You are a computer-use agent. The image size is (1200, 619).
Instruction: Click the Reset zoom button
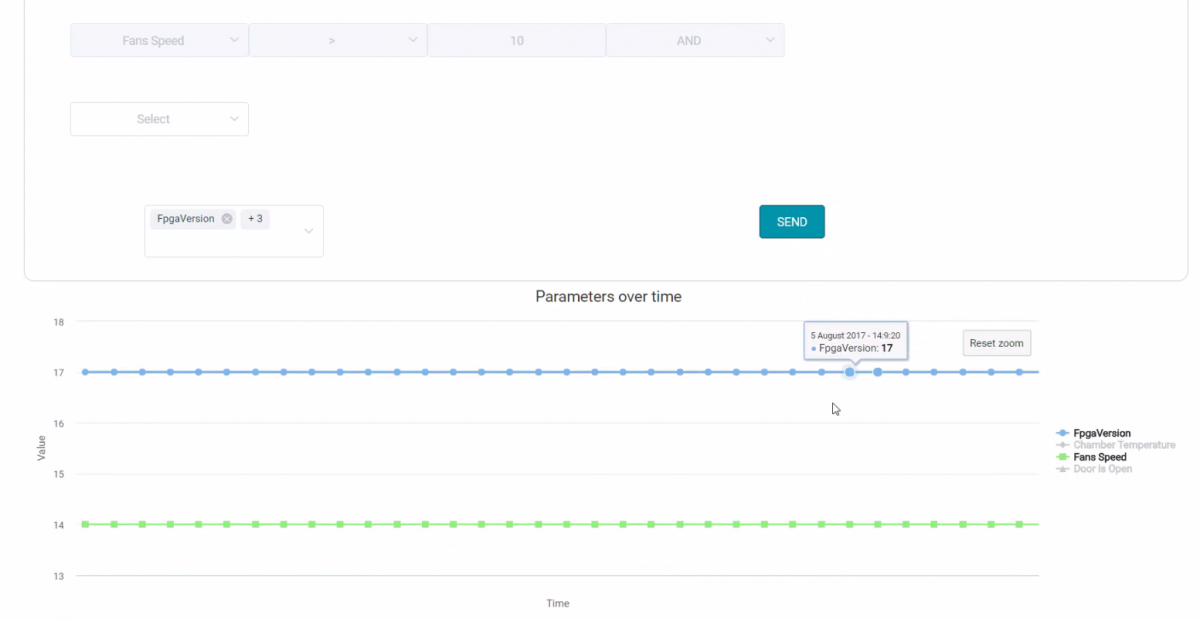click(996, 343)
